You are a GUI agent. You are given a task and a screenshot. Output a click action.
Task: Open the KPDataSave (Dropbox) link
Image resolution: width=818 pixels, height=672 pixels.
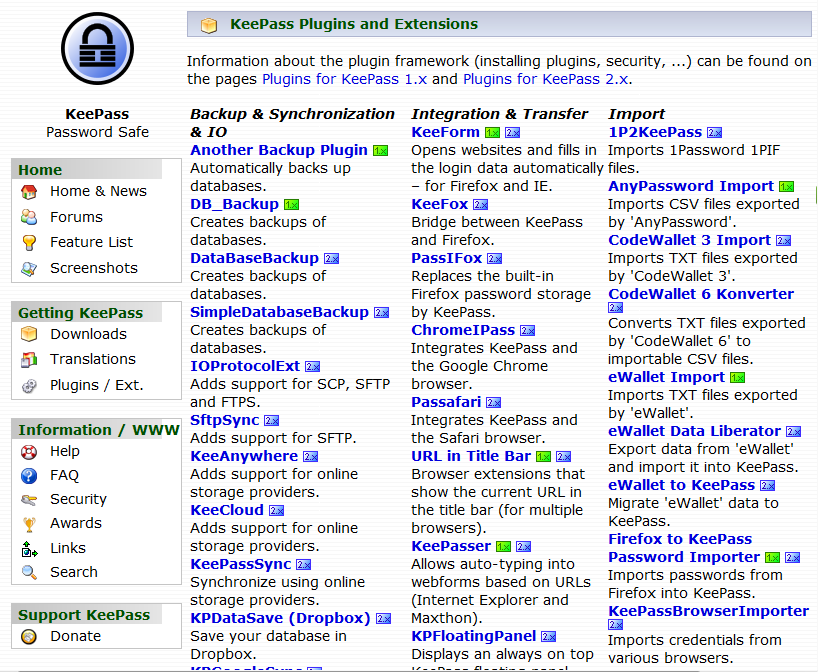click(x=281, y=618)
